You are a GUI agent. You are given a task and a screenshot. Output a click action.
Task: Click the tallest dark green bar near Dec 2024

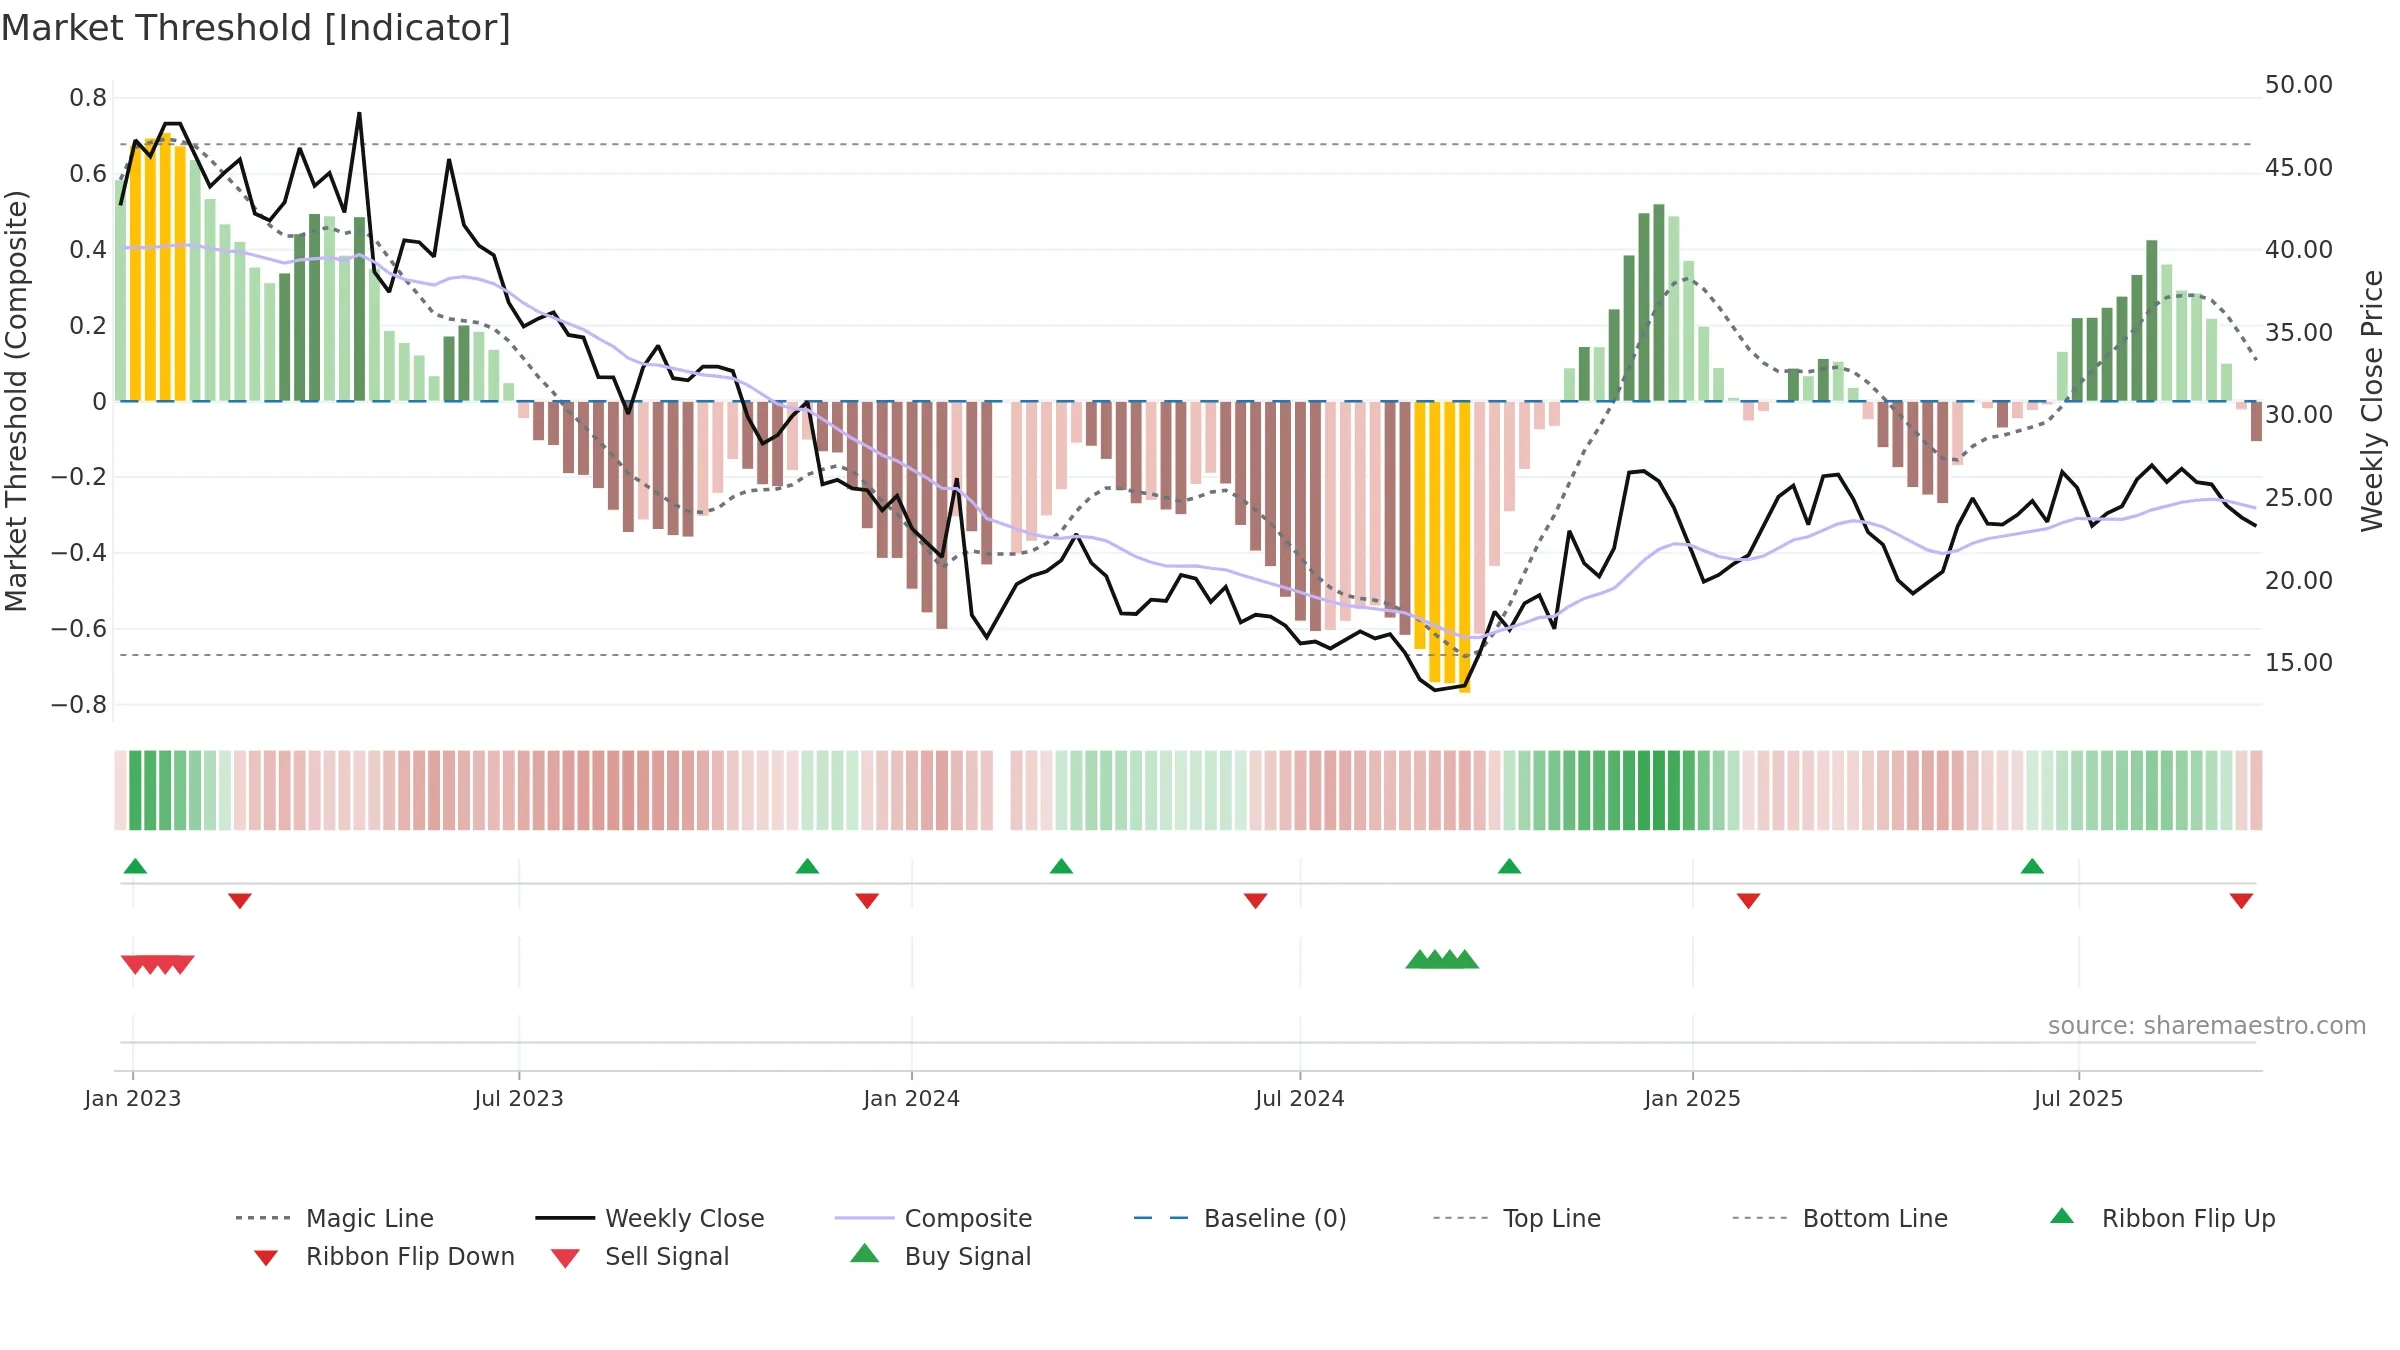1659,302
